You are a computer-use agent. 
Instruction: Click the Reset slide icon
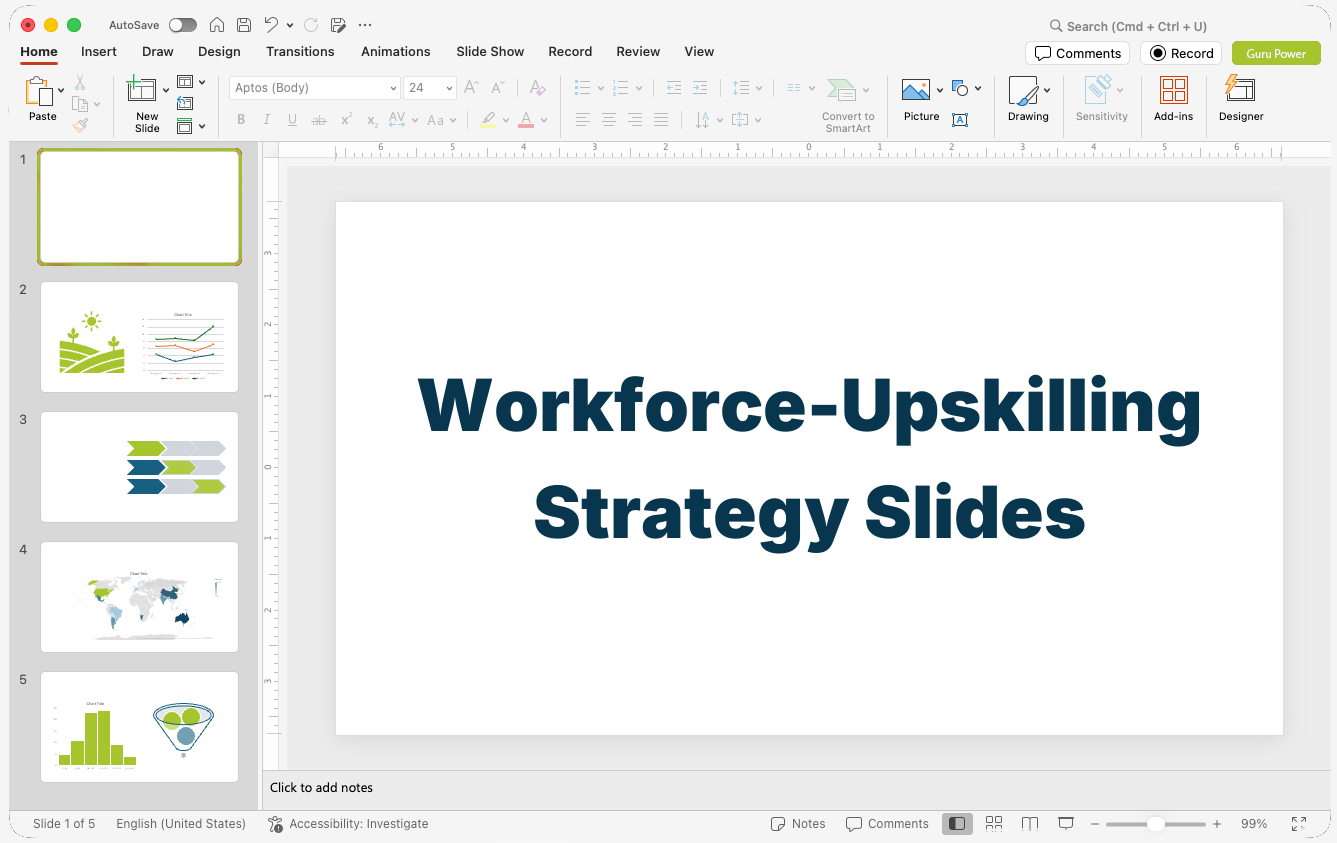click(x=185, y=103)
